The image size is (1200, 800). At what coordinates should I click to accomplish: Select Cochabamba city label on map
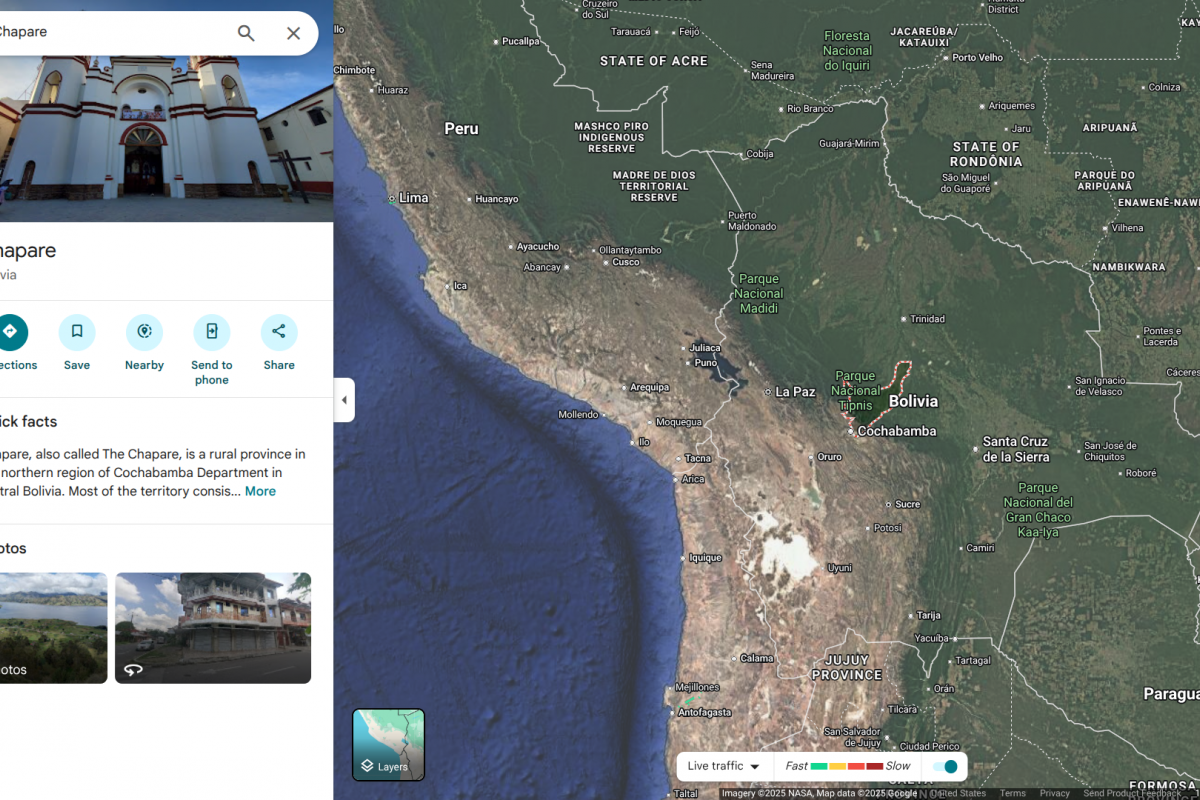[896, 431]
